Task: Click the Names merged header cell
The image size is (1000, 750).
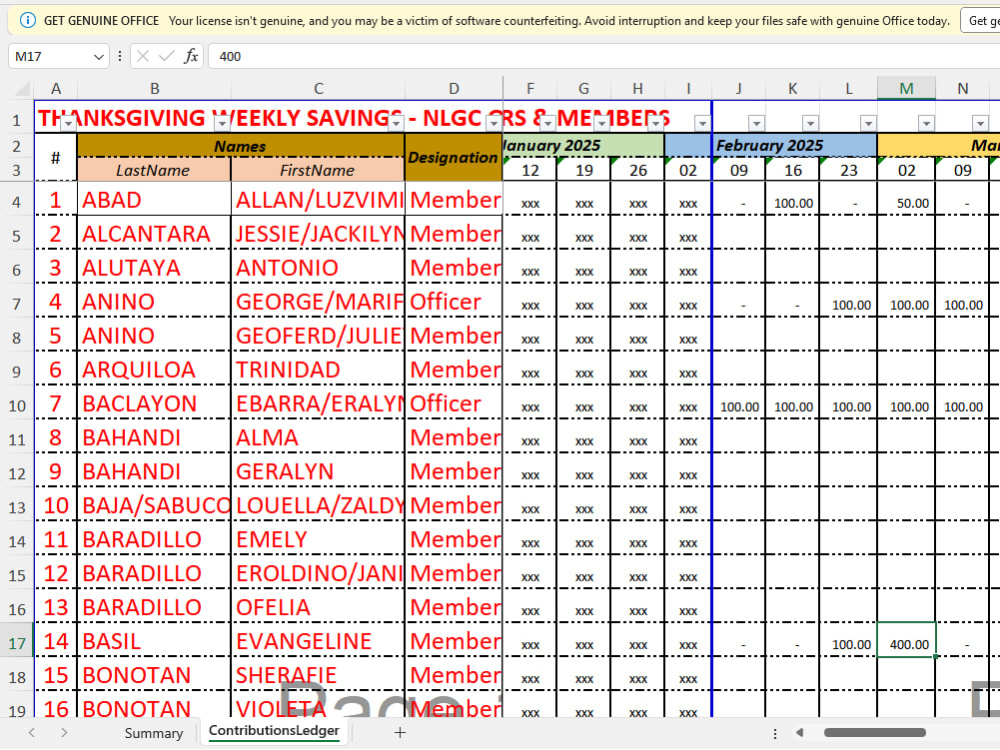Action: (x=240, y=146)
